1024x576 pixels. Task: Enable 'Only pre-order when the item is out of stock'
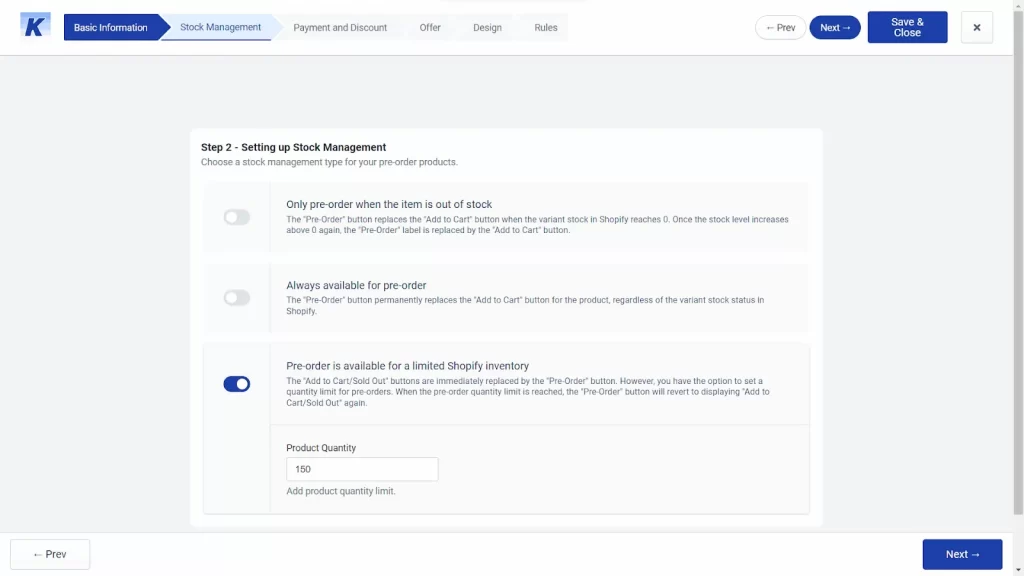pos(237,217)
